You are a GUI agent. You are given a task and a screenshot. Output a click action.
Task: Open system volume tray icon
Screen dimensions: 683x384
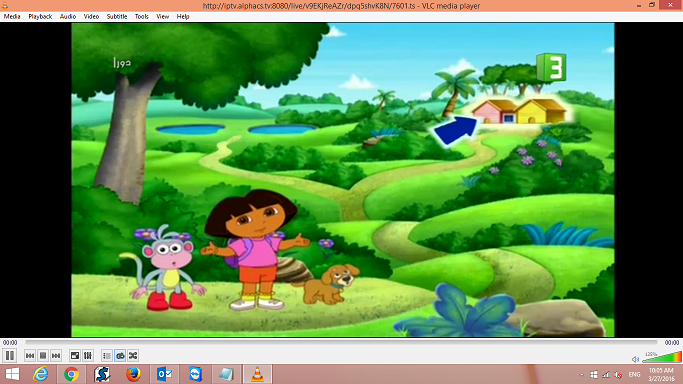618,375
